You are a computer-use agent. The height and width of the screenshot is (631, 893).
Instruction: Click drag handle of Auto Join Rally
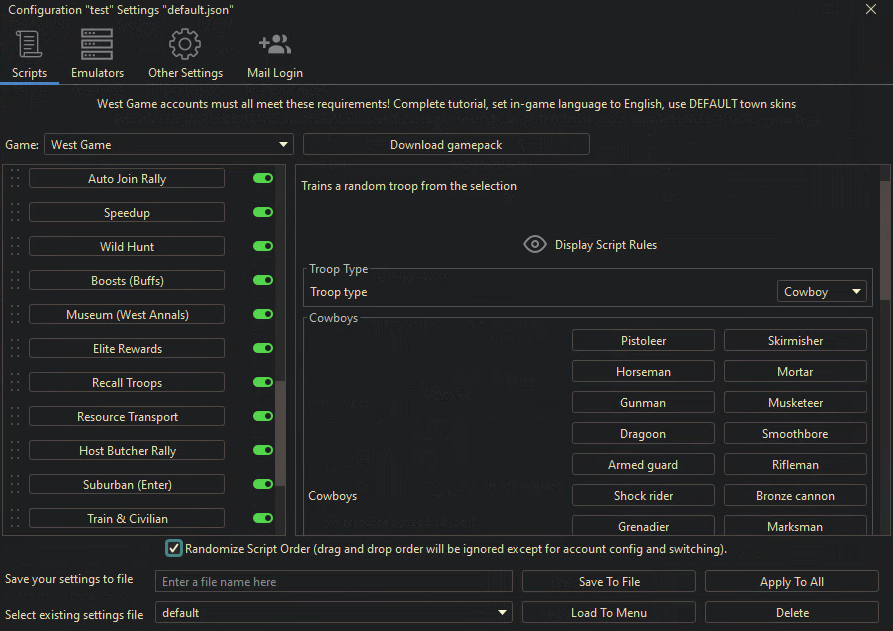point(15,178)
